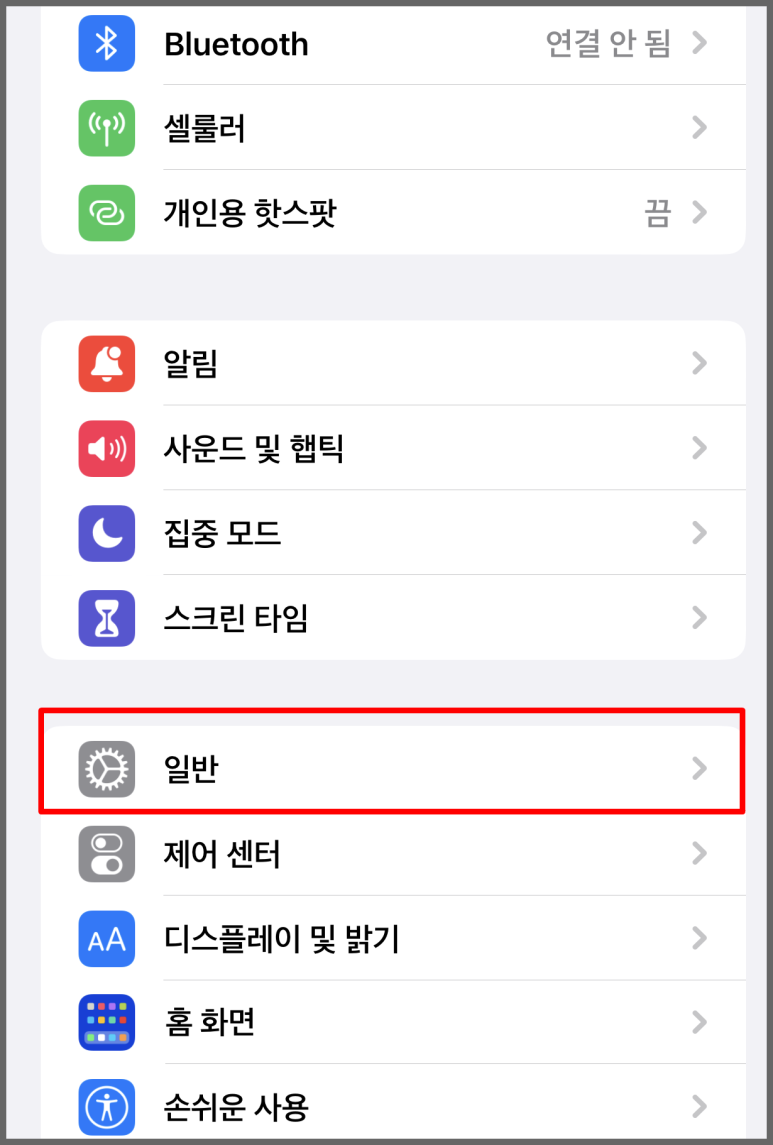
Task: Tap the 개인용 핫스팟 chain-link icon
Action: pos(107,212)
